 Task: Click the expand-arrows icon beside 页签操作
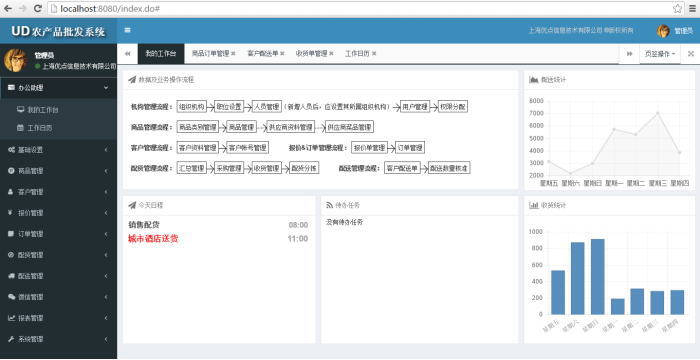691,54
